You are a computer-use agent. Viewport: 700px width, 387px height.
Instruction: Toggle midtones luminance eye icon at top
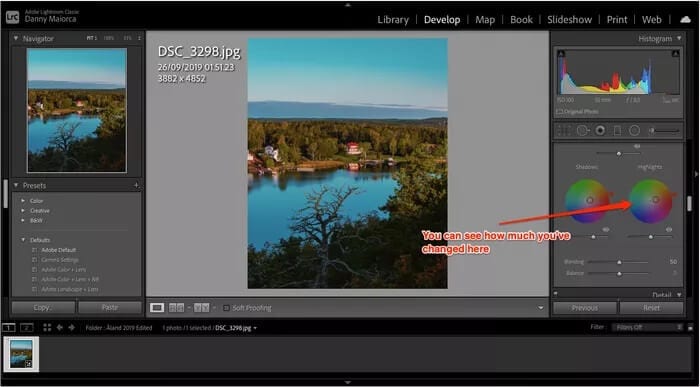[x=637, y=146]
